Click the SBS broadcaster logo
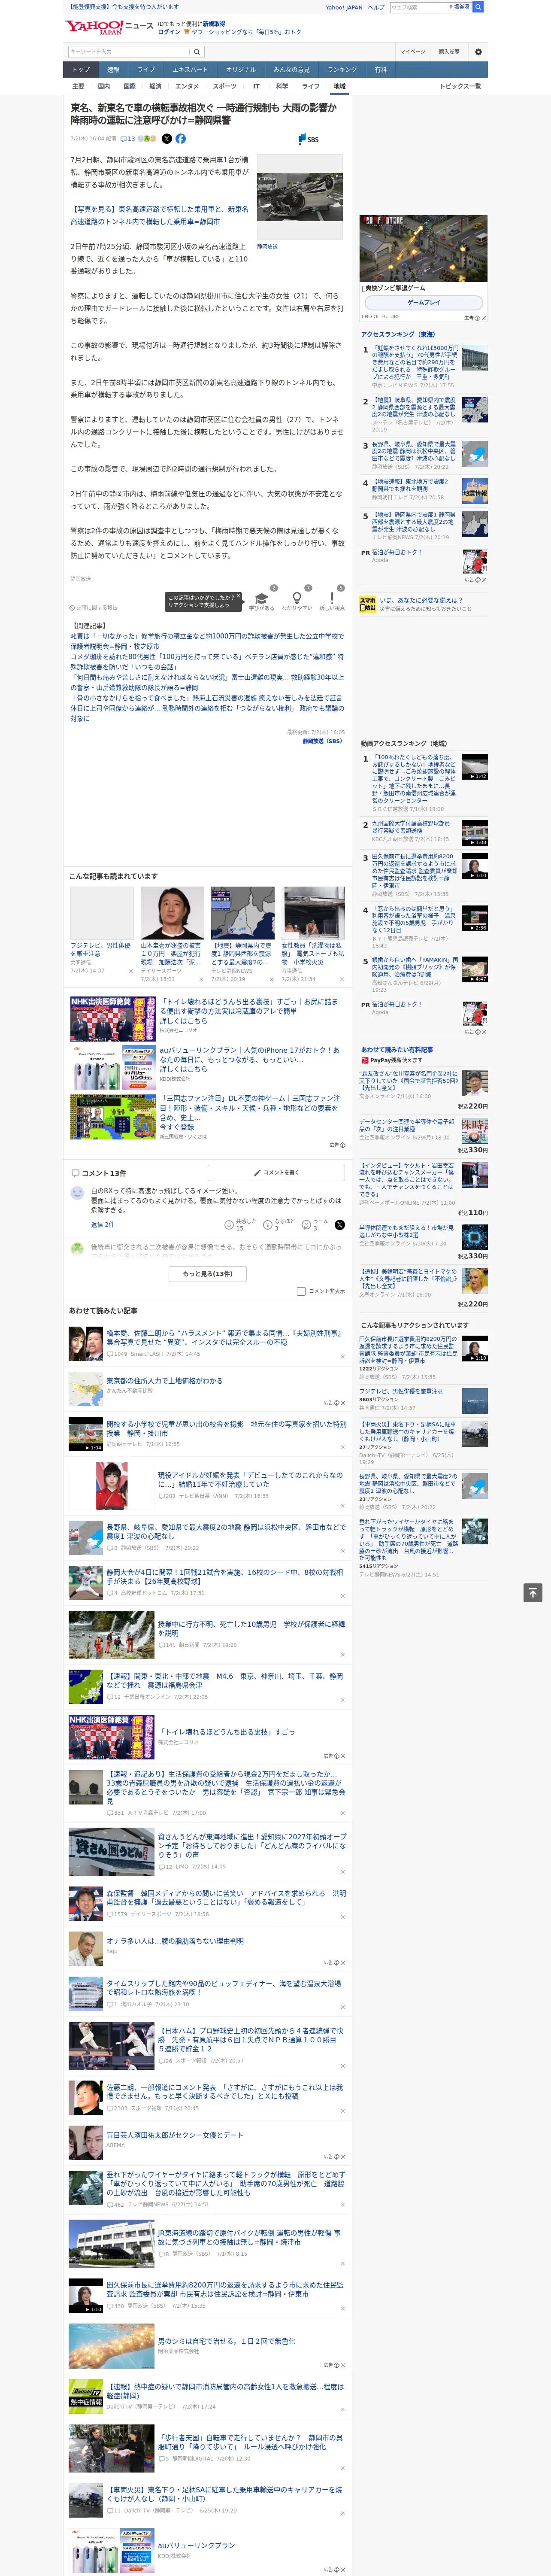 pyautogui.click(x=308, y=139)
